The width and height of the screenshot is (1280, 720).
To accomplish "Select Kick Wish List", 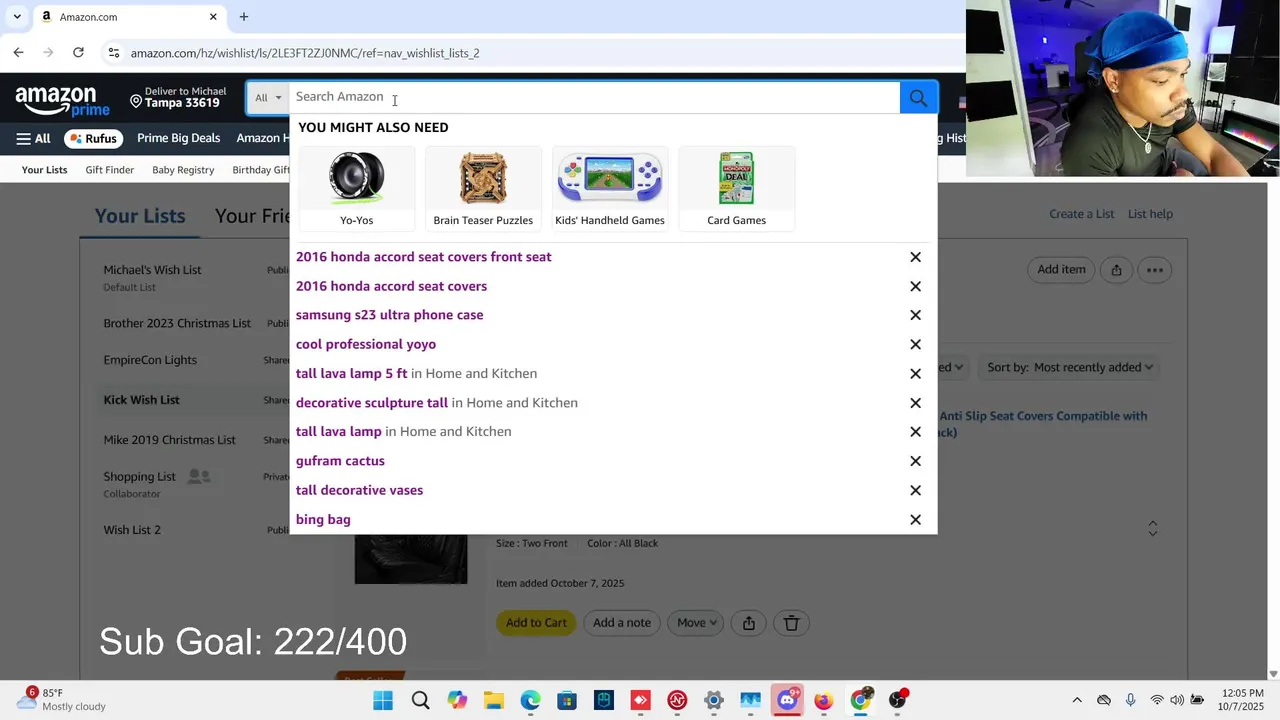I will pos(141,400).
